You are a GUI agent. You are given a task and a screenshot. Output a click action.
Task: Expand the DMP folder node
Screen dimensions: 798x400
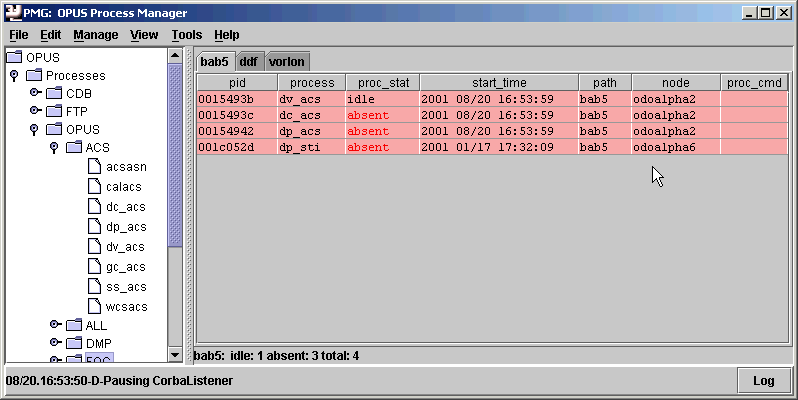pos(54,343)
